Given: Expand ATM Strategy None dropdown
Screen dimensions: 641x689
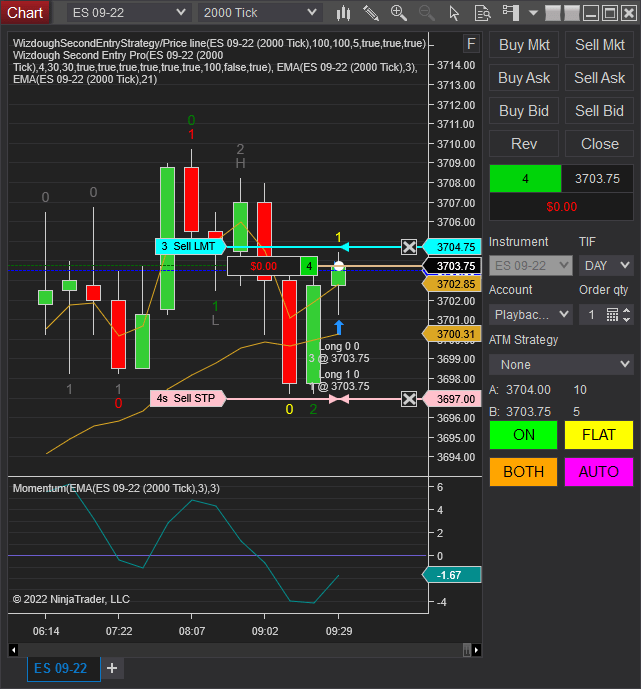Looking at the screenshot, I should 561,364.
